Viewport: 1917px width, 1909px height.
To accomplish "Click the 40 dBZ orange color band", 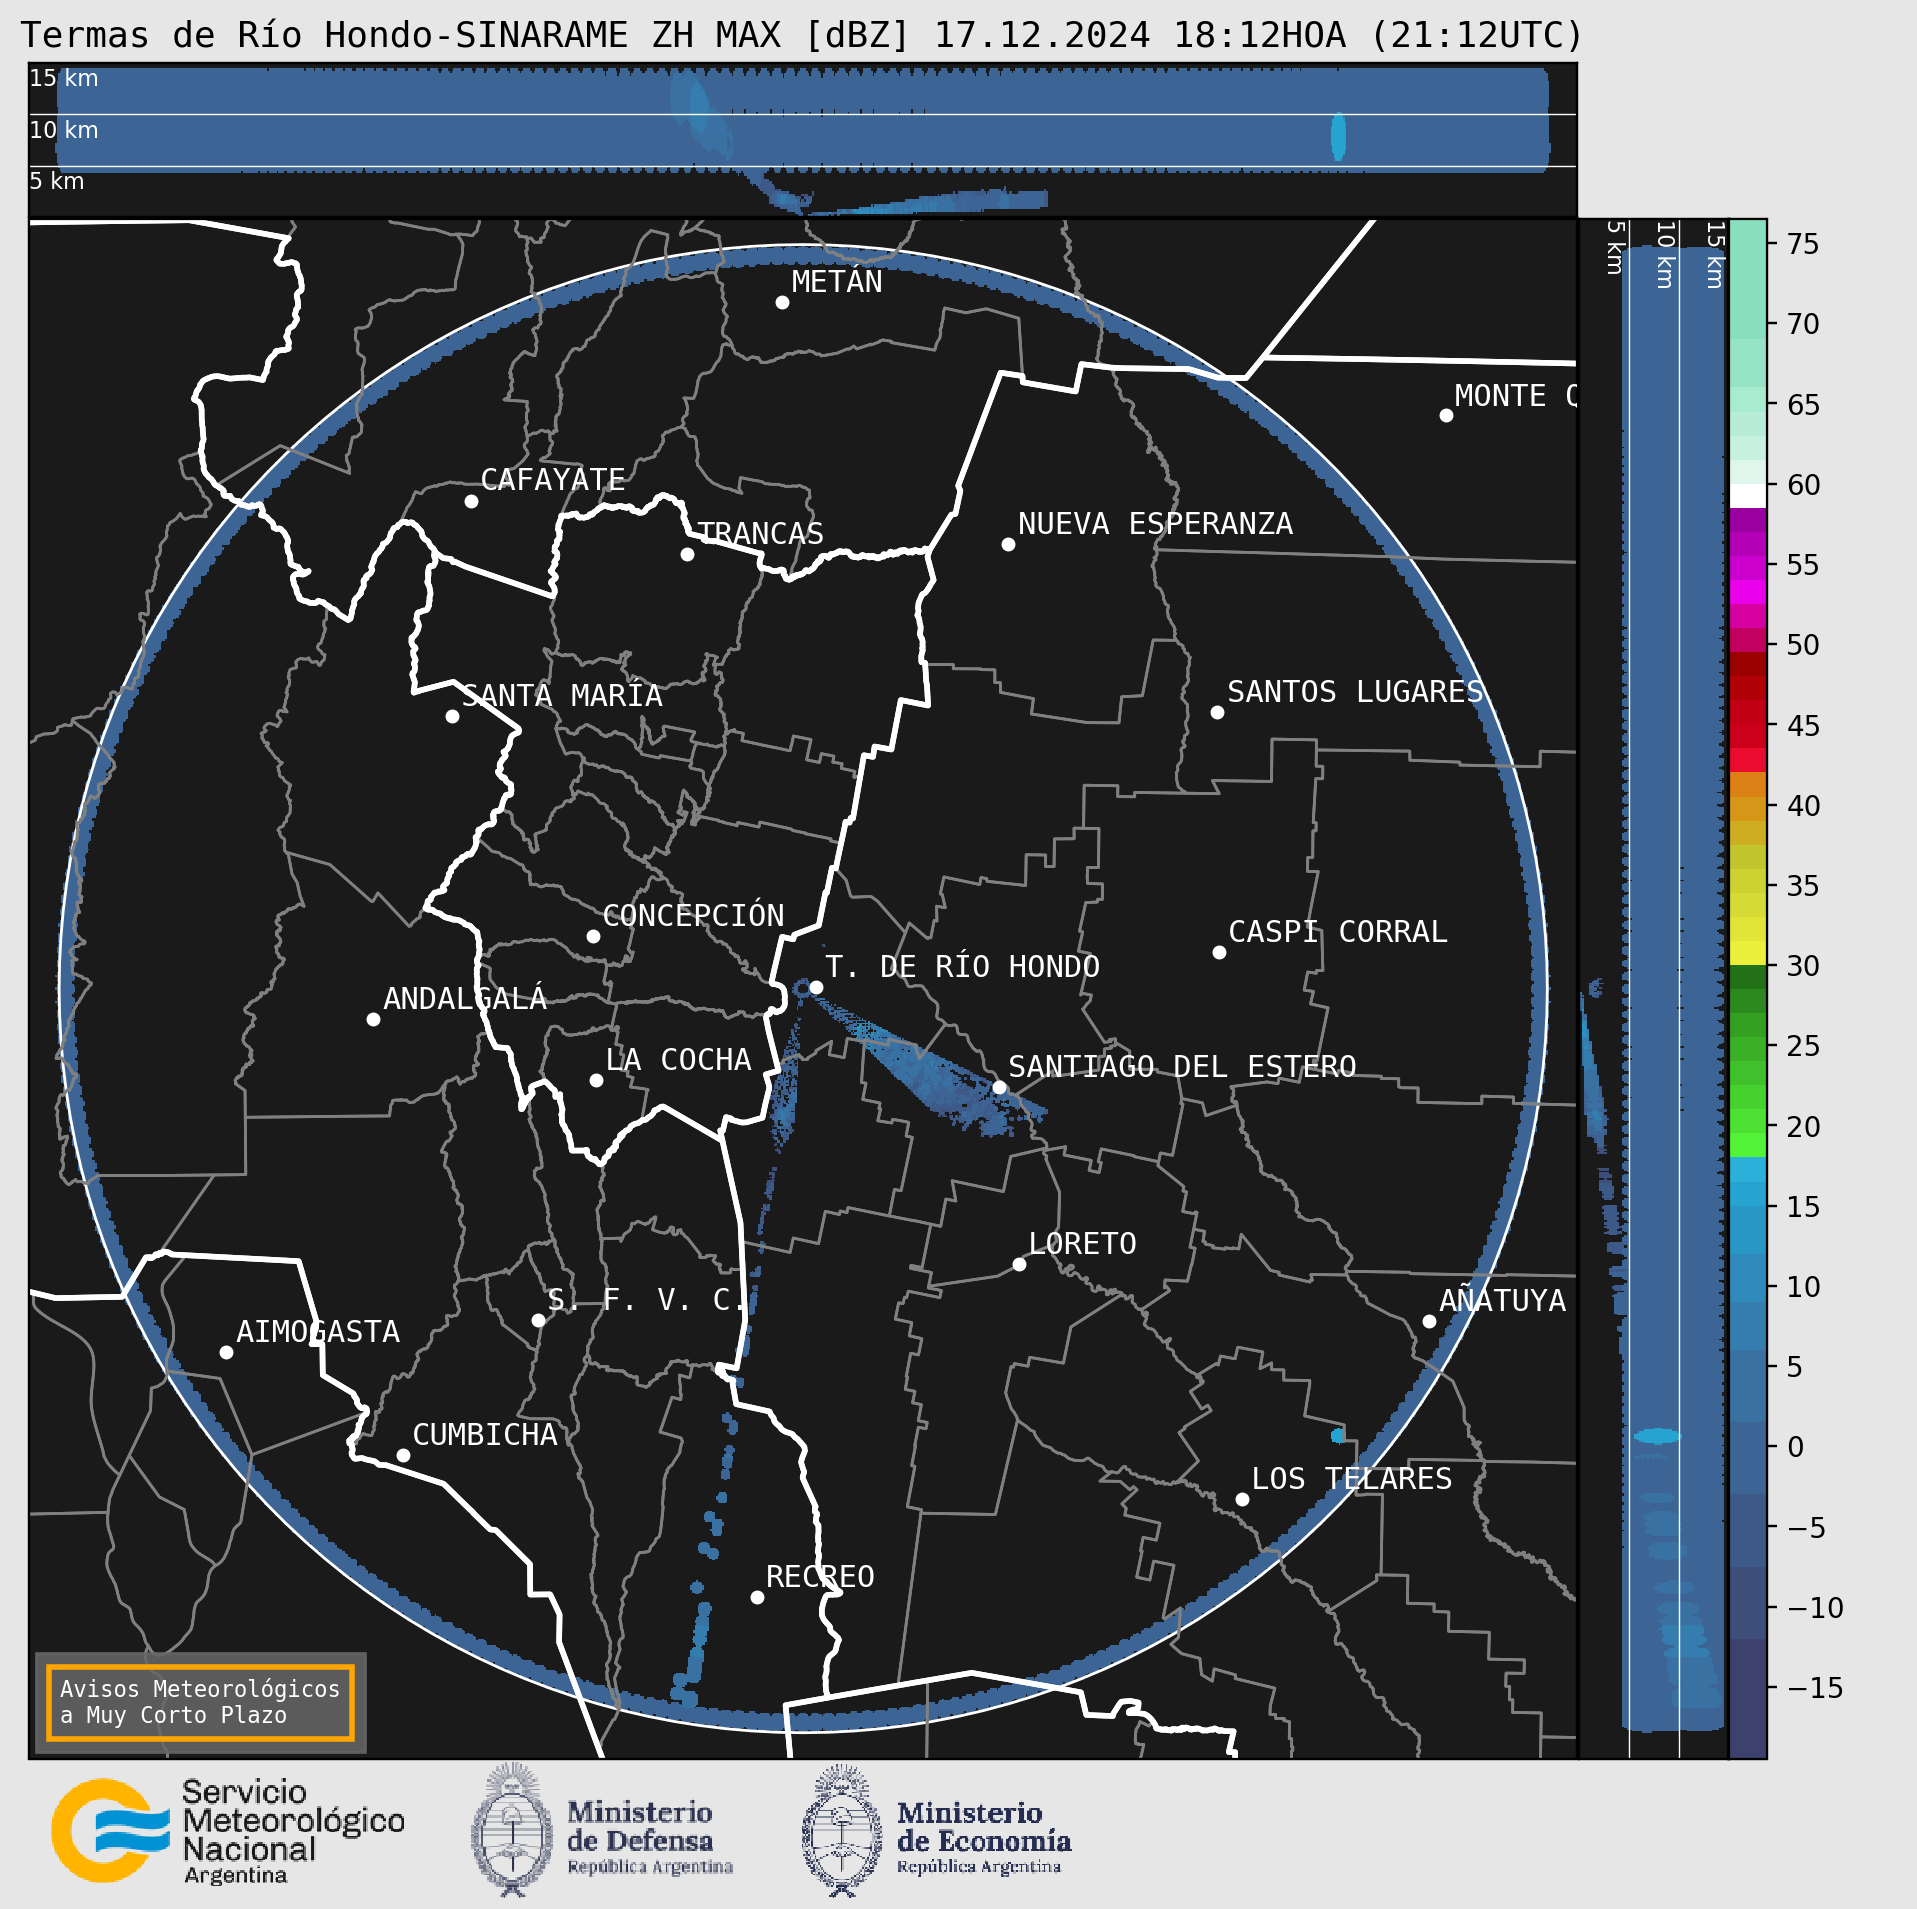I will 1748,808.
